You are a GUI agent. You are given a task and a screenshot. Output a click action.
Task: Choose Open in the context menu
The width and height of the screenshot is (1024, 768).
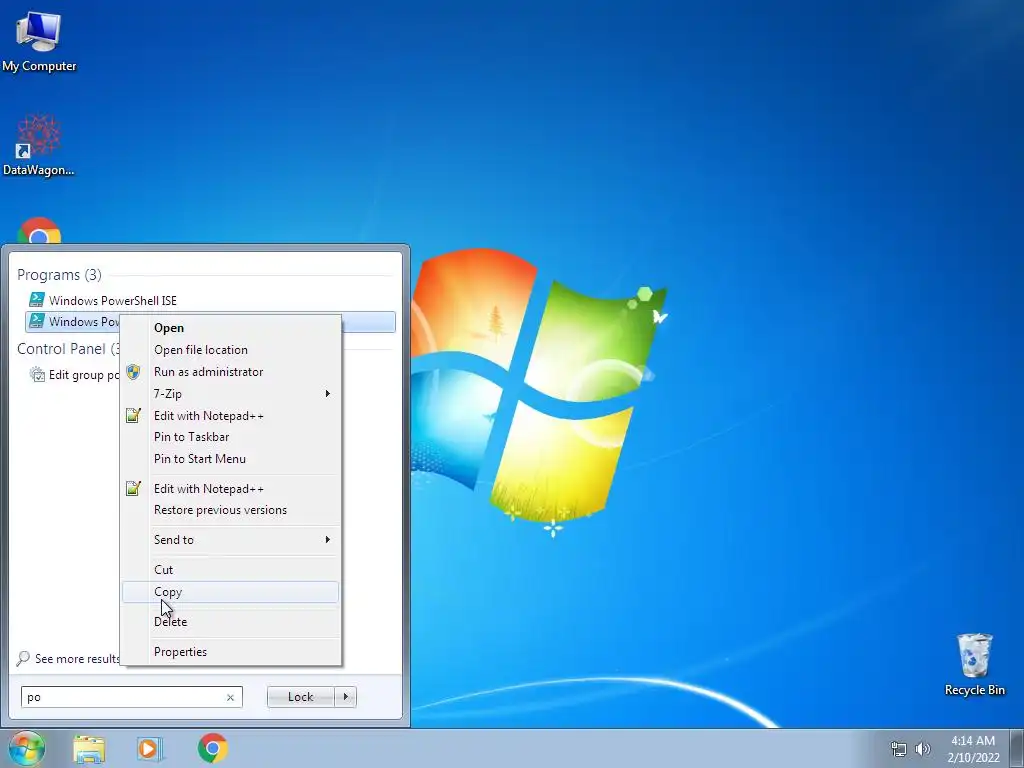tap(231, 328)
